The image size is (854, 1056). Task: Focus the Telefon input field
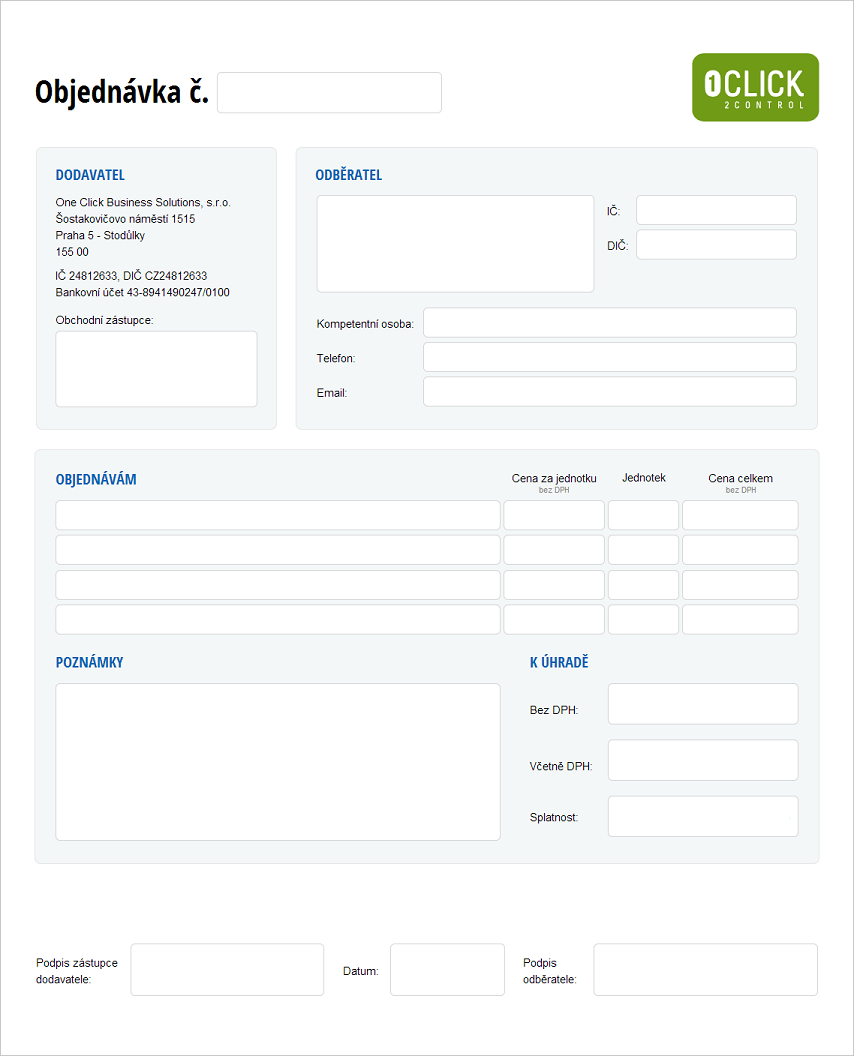609,357
